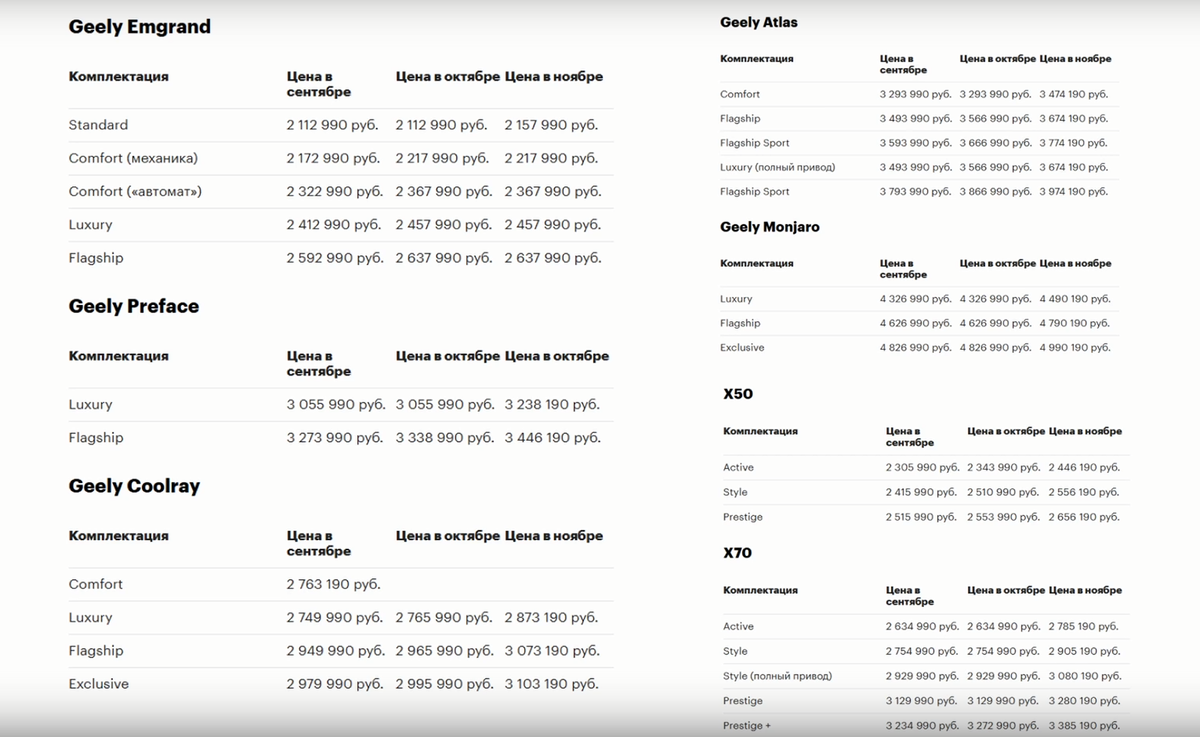The height and width of the screenshot is (737, 1200).
Task: Click X50 Active September price "2 305 990 руб."
Action: click(922, 467)
